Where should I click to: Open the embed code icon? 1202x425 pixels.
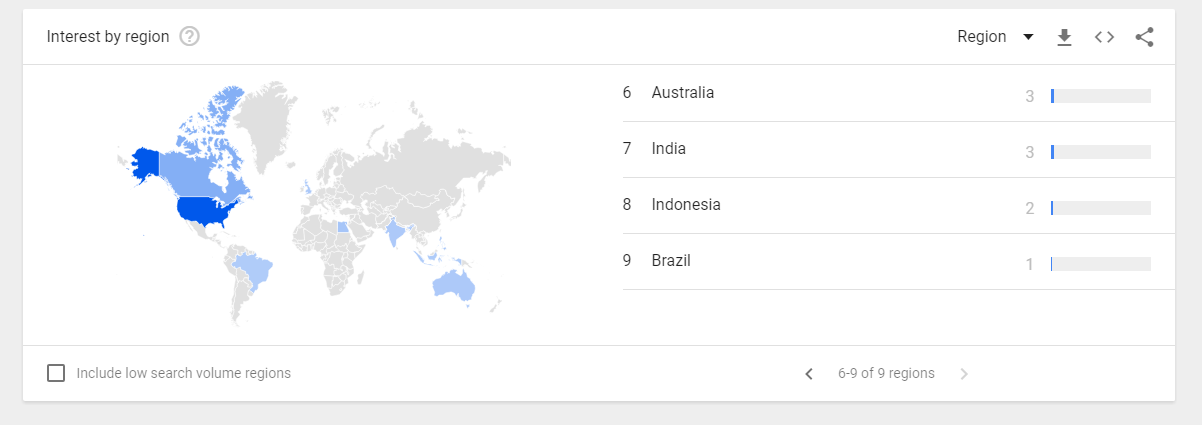click(1104, 37)
